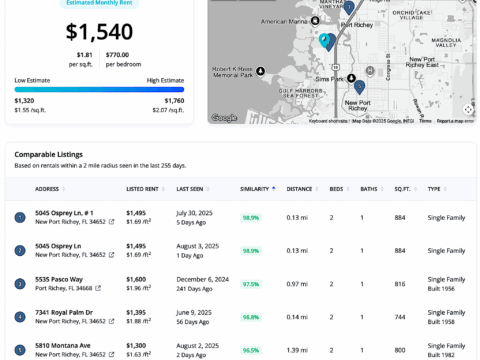Select the light blue subject property map pin
Viewport: 480px width, 360px height.
point(324,40)
